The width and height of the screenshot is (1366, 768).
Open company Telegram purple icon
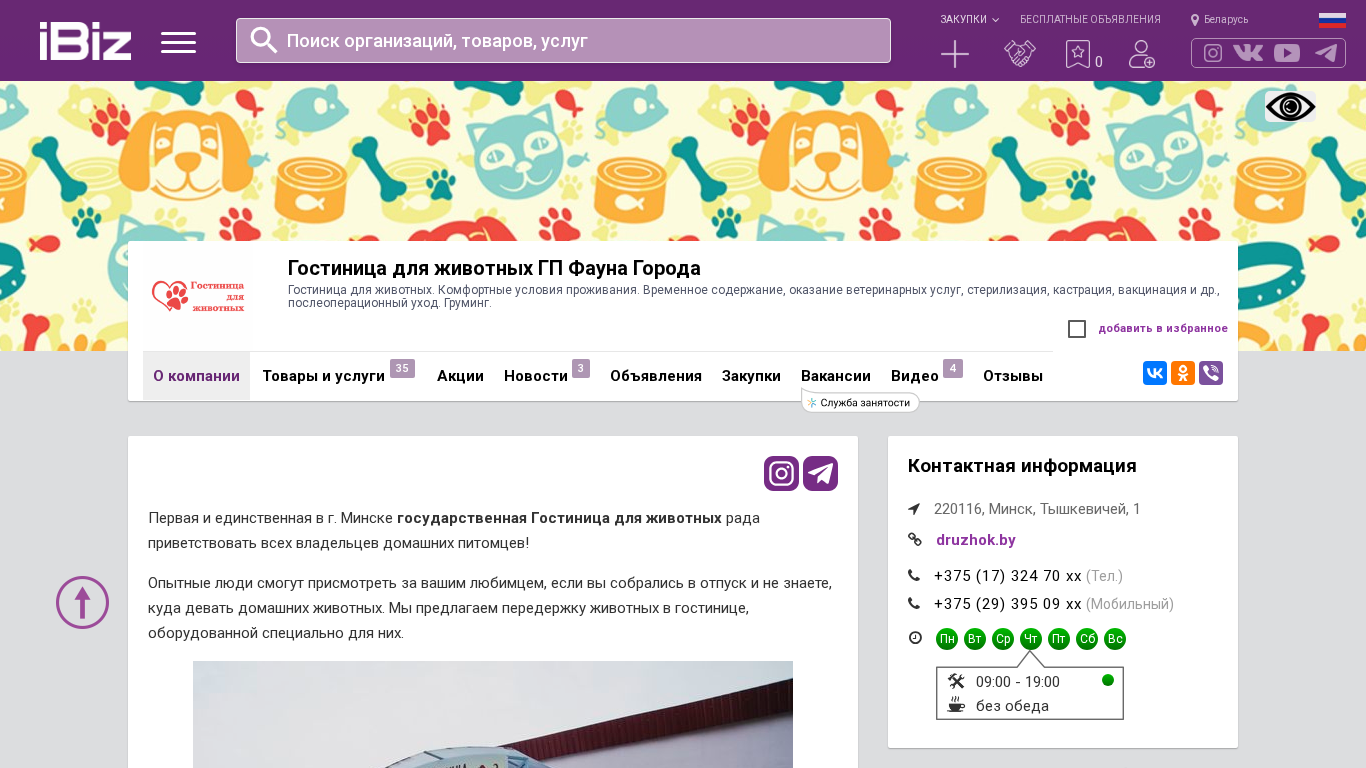(x=820, y=474)
